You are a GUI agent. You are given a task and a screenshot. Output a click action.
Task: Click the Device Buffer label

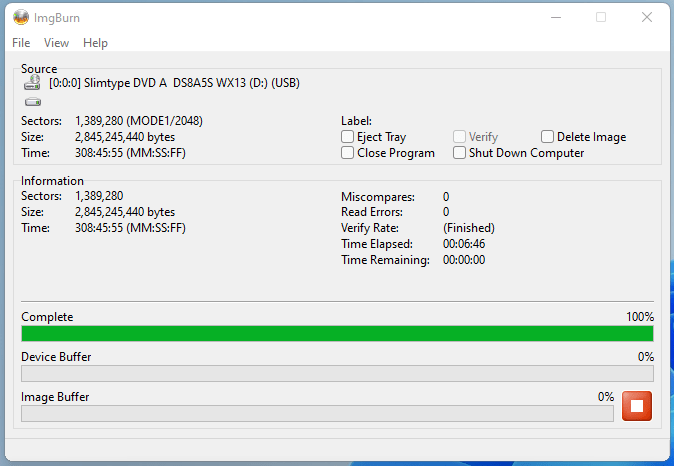click(56, 357)
